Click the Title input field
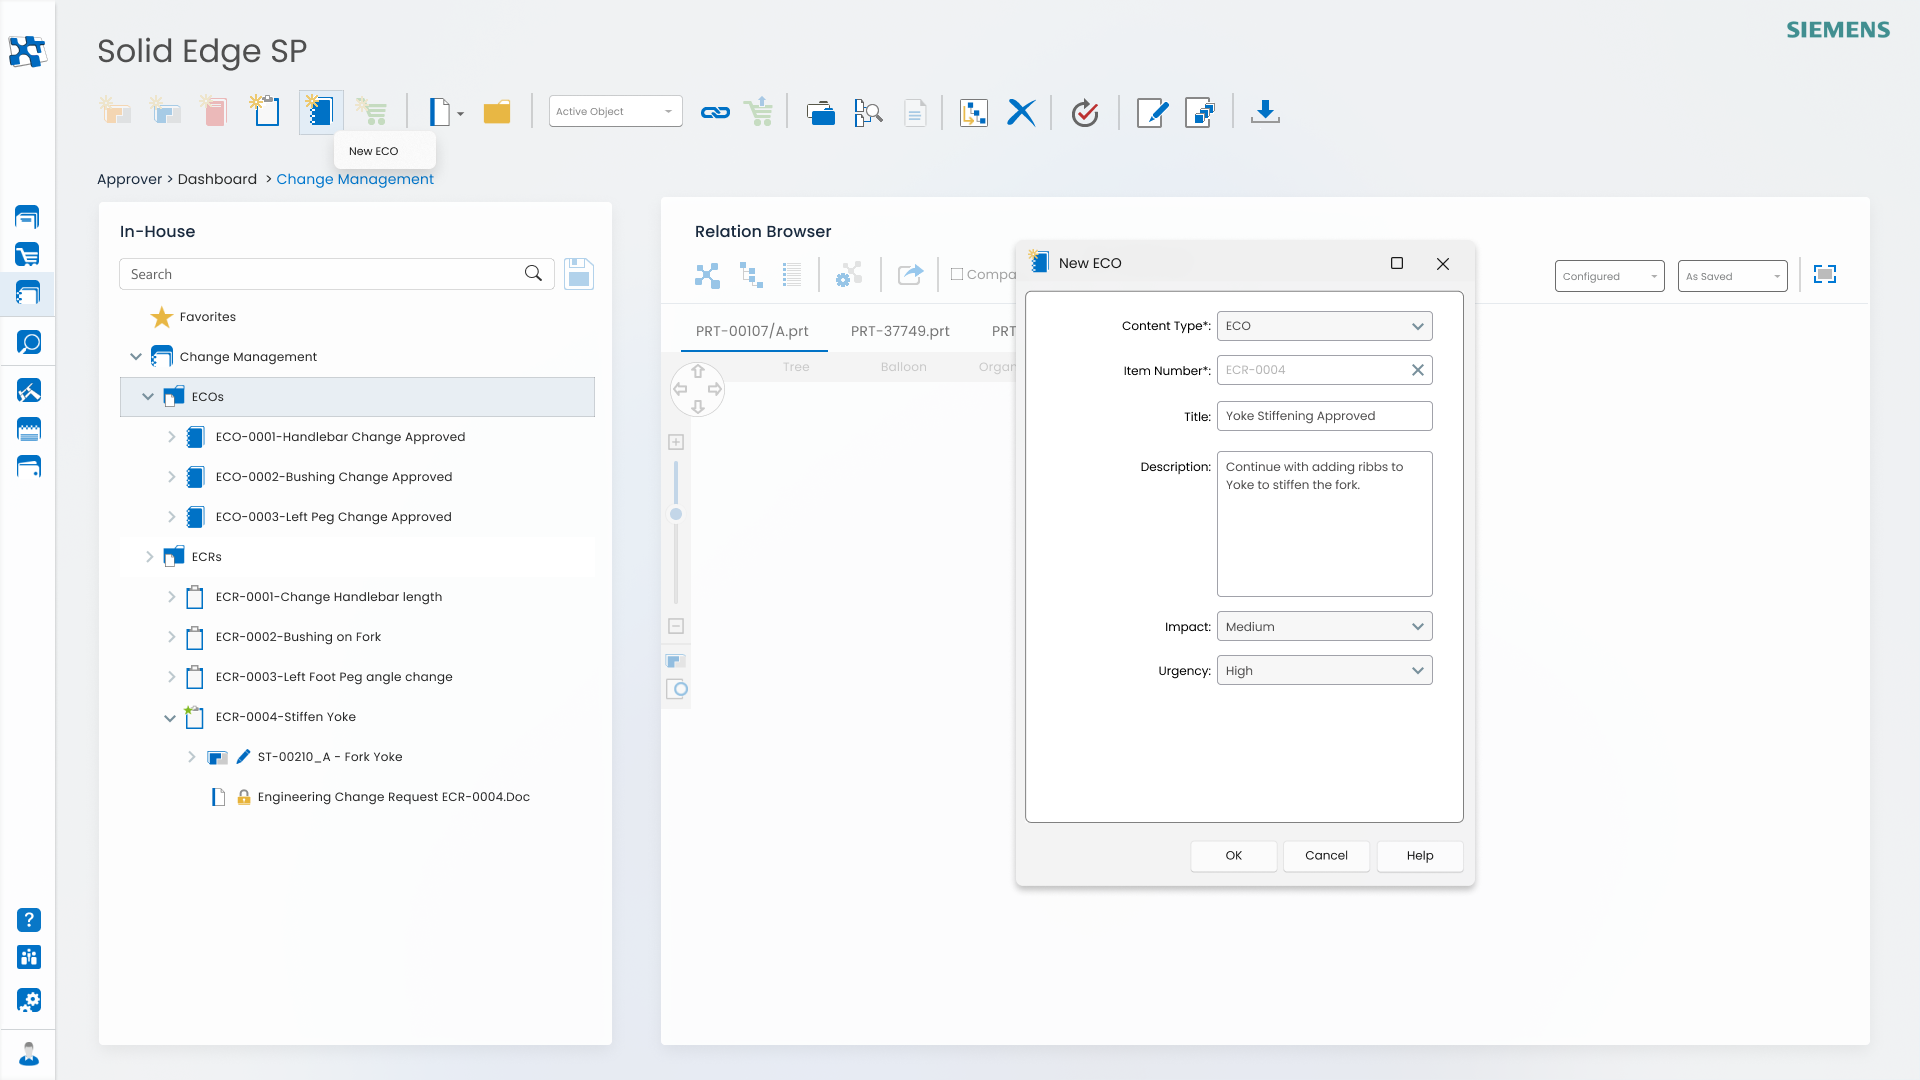 pyautogui.click(x=1324, y=416)
